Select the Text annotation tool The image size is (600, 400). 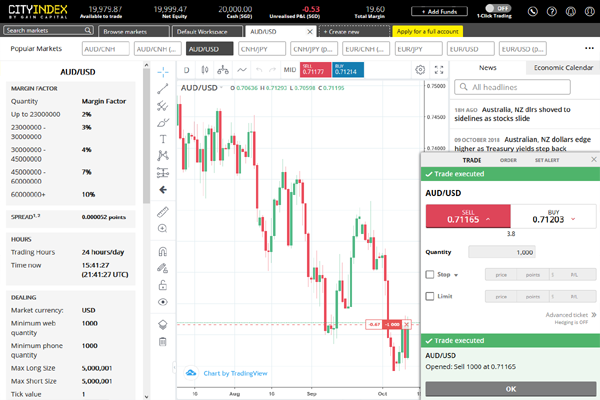coord(163,139)
